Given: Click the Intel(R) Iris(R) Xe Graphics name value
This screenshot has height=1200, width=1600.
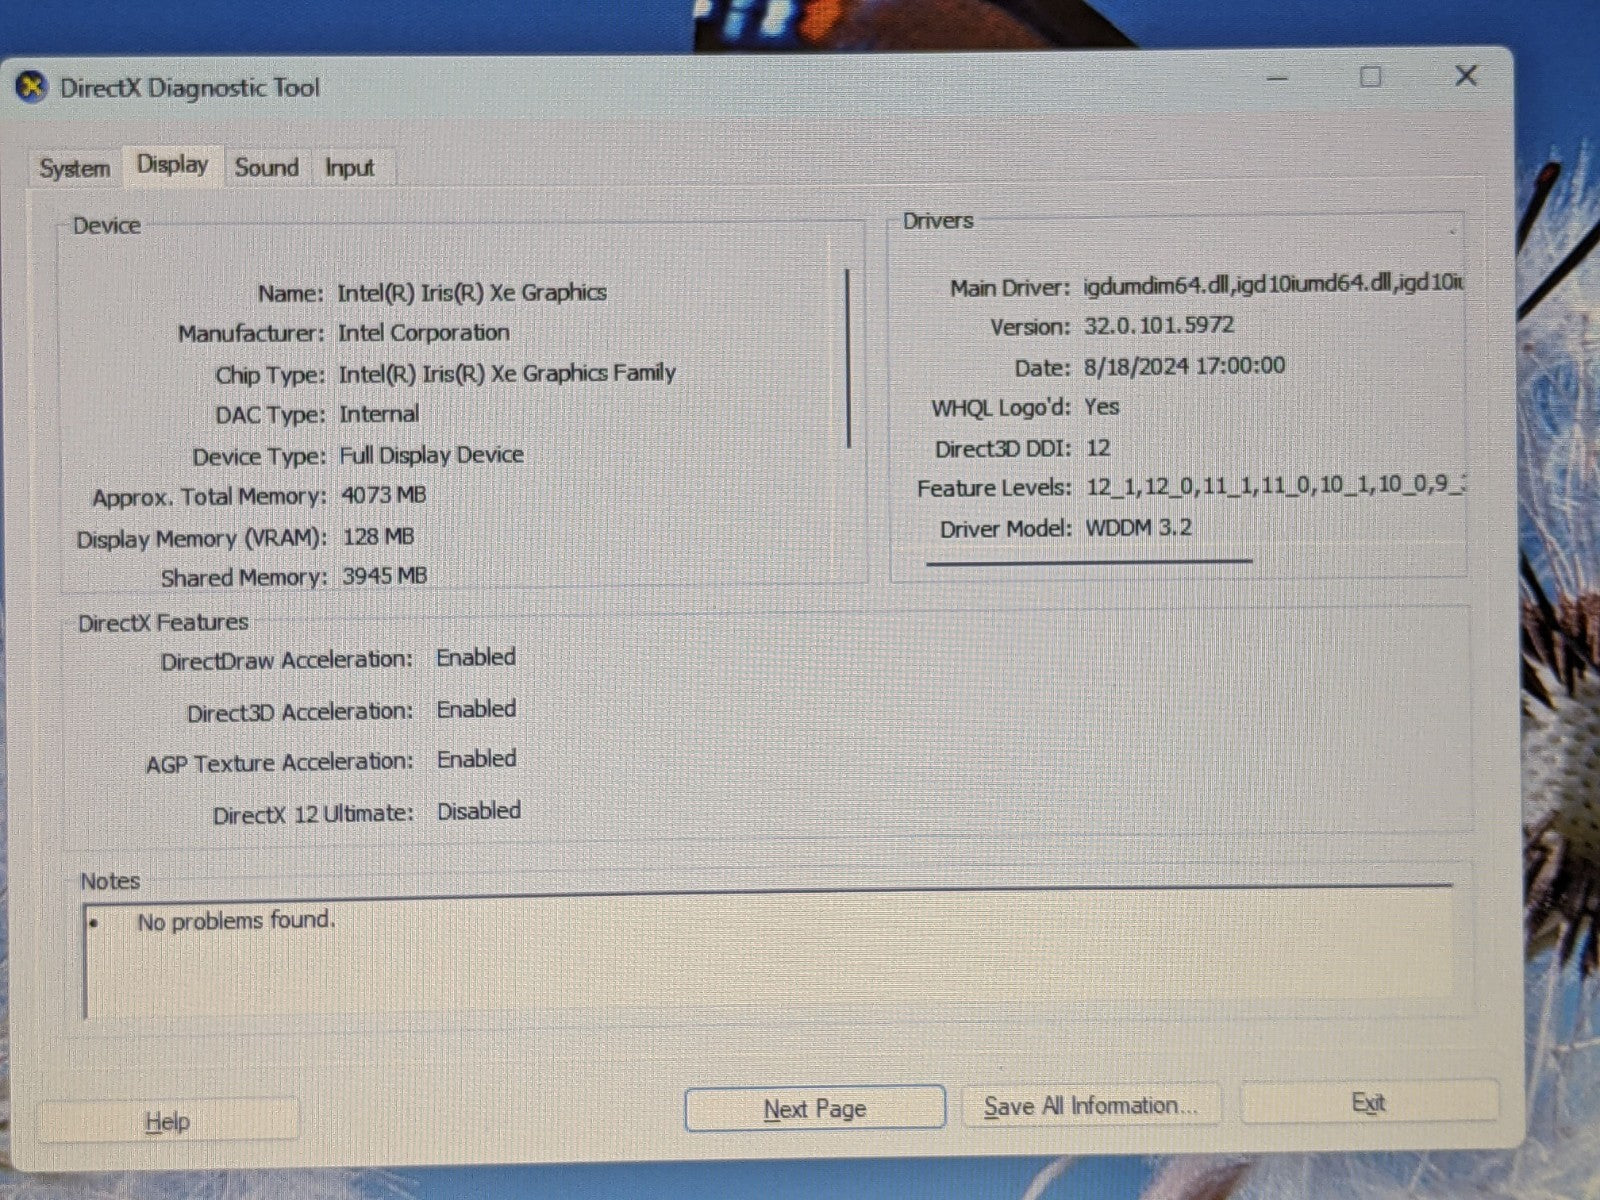Looking at the screenshot, I should 472,293.
